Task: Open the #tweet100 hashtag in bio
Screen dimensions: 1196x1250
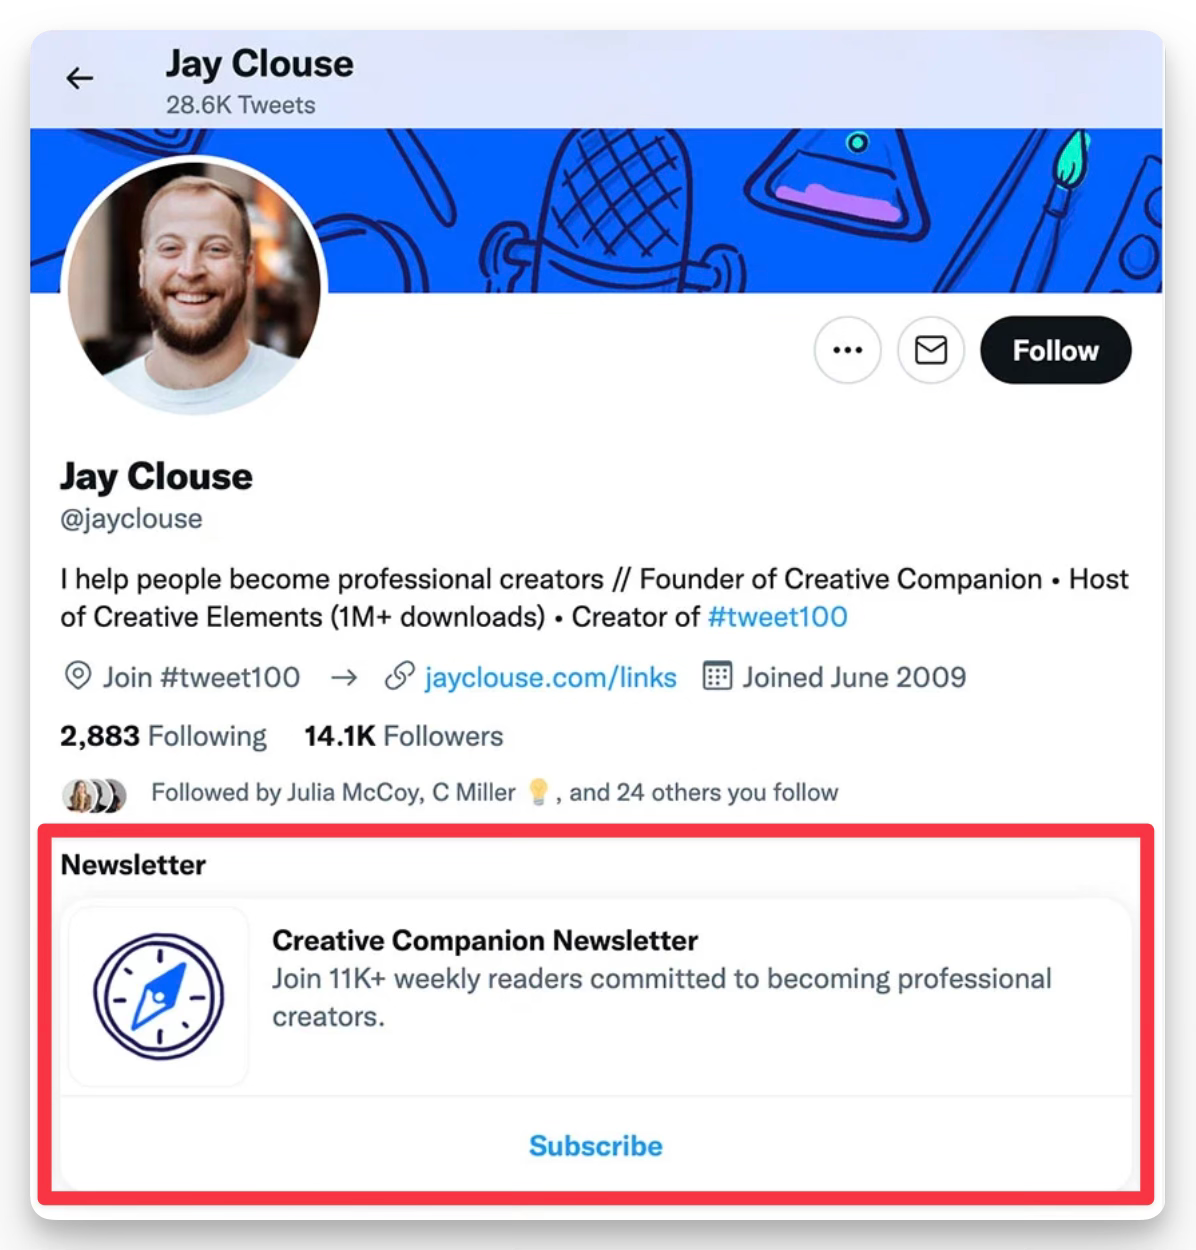Action: 777,617
